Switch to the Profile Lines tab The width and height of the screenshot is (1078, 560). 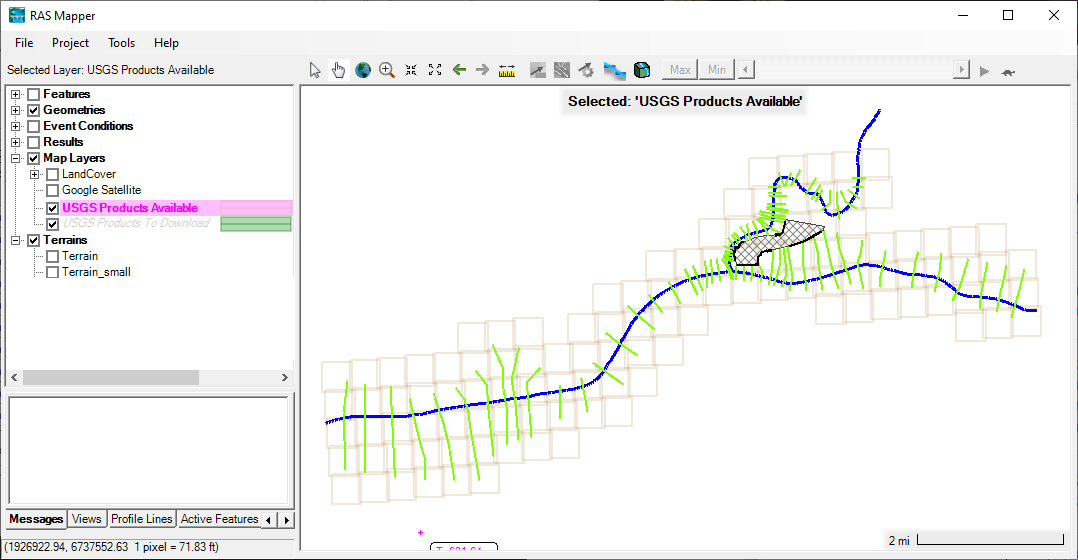141,519
